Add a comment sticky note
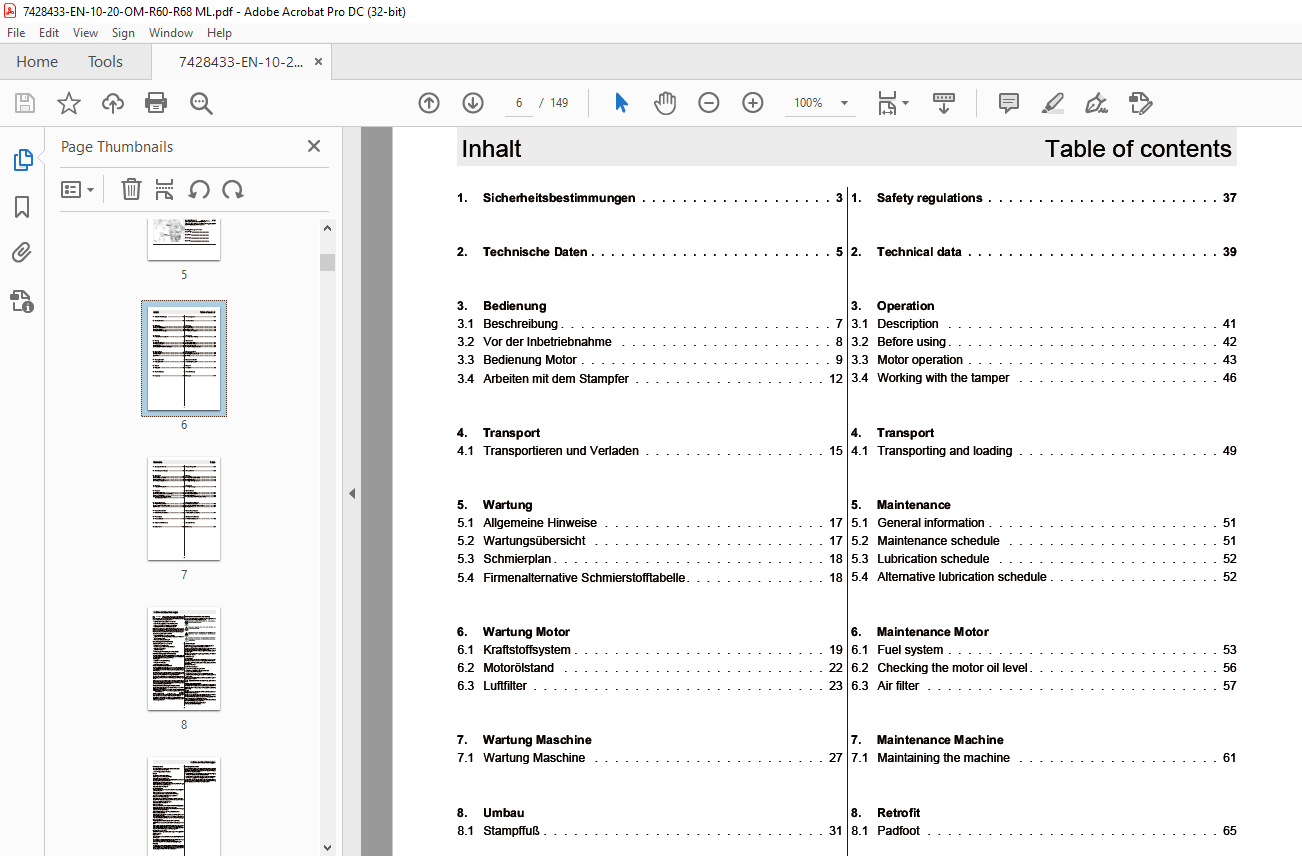The image size is (1302, 856). tap(1009, 103)
